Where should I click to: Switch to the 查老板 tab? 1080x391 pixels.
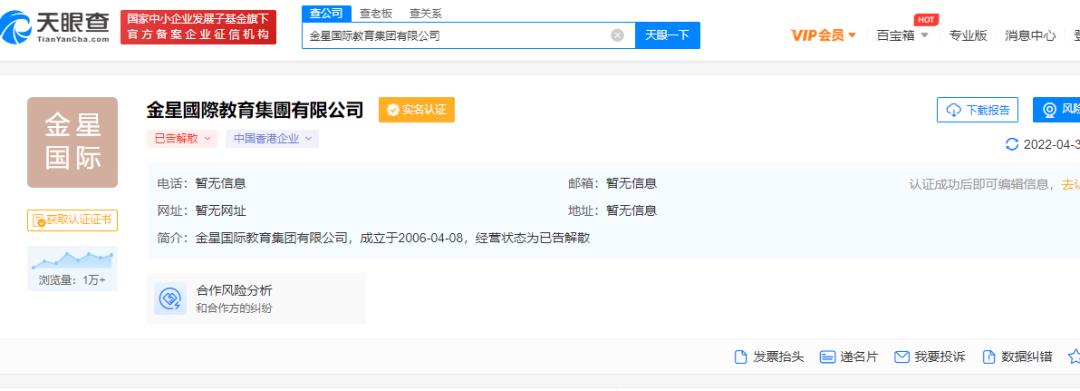(x=375, y=13)
